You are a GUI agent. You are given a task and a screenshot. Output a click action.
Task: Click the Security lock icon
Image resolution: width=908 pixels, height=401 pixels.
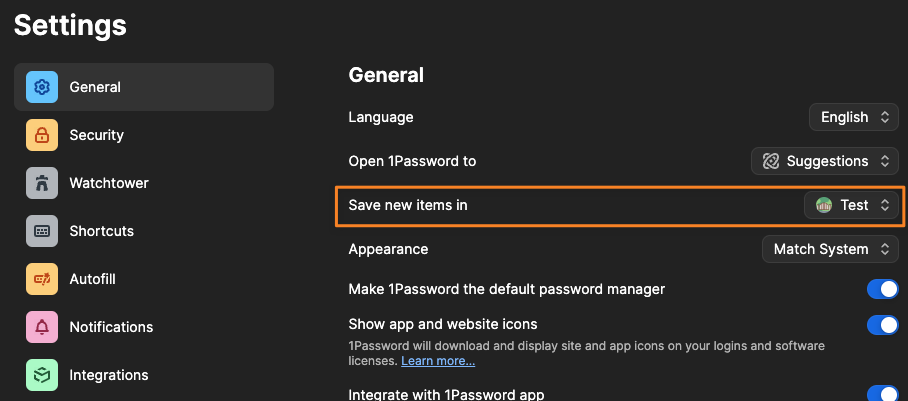pos(42,135)
